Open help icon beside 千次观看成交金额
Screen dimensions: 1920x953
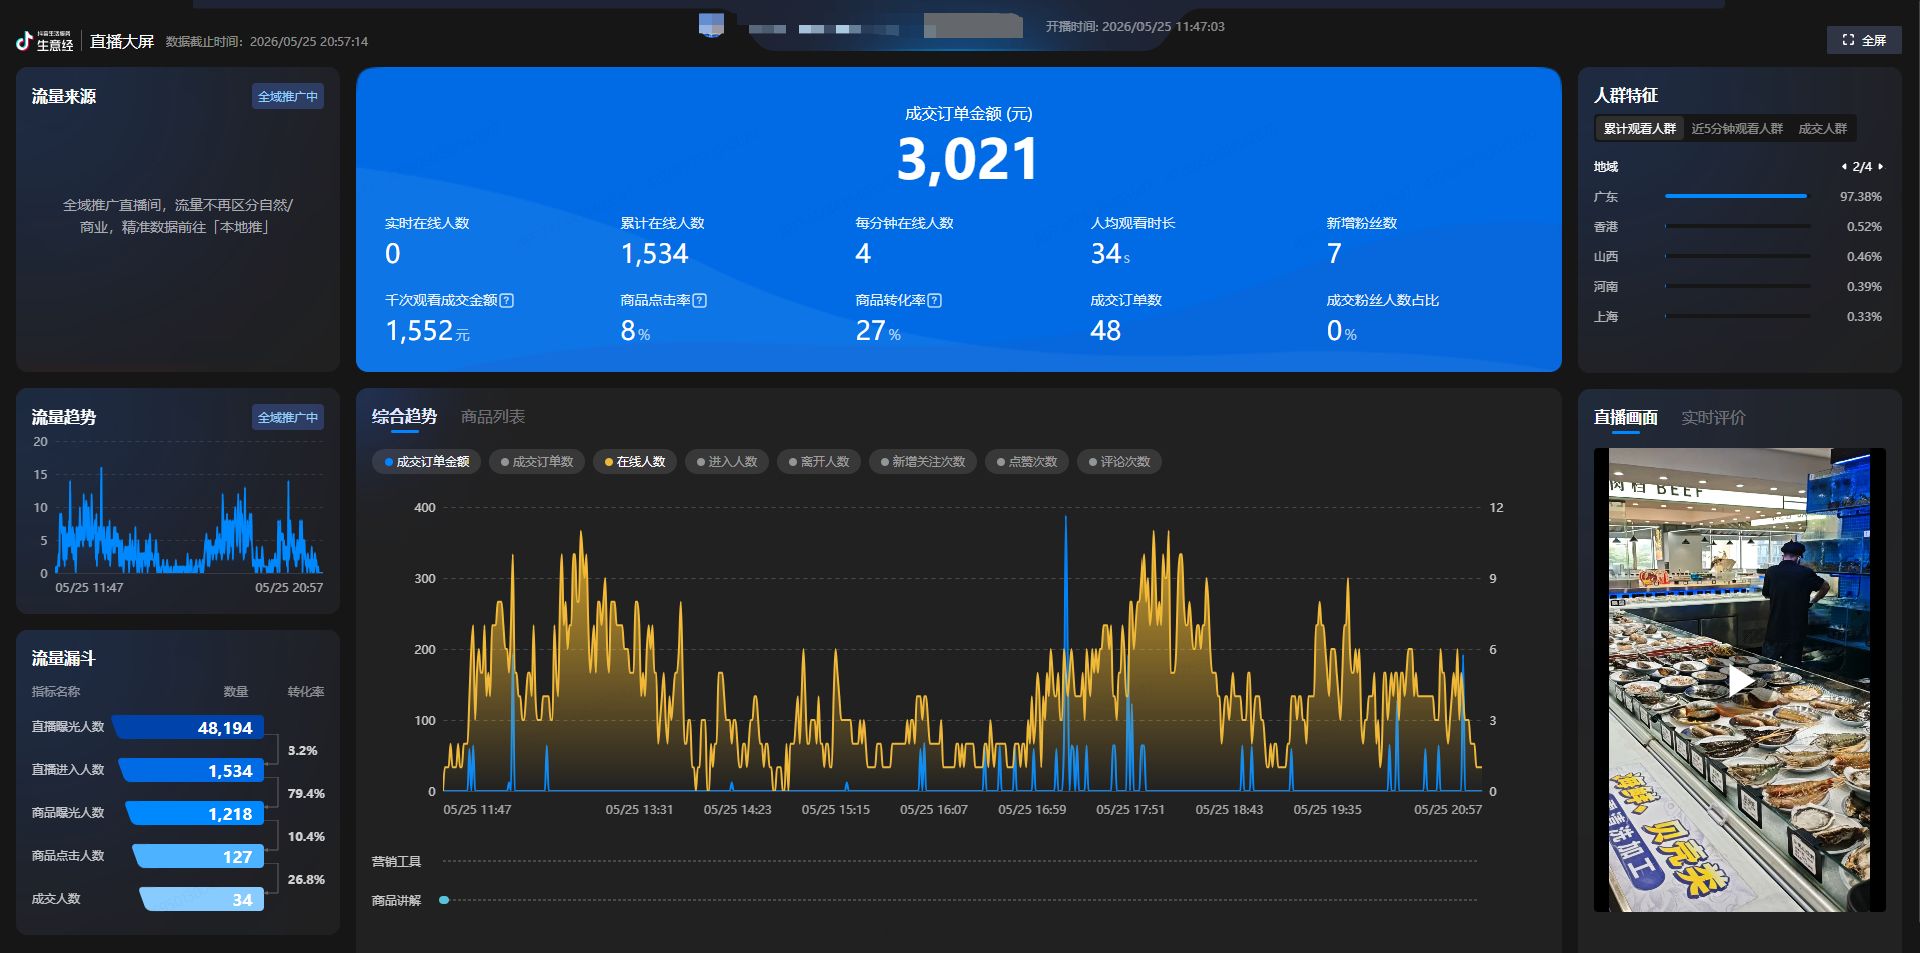(x=507, y=300)
